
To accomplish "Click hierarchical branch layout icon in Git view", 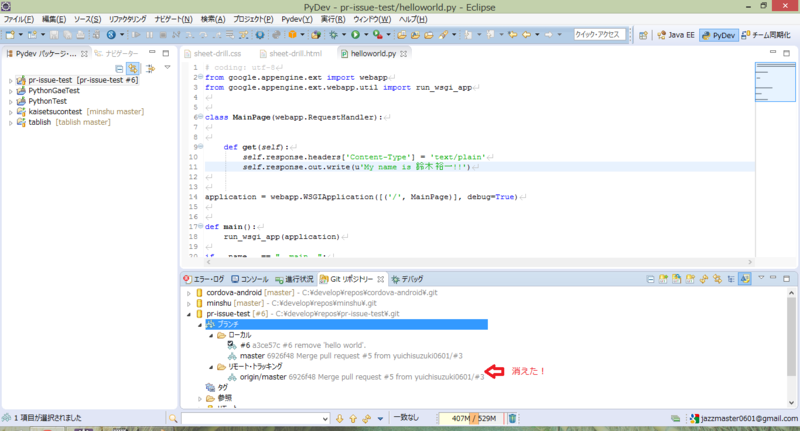I will (x=731, y=279).
